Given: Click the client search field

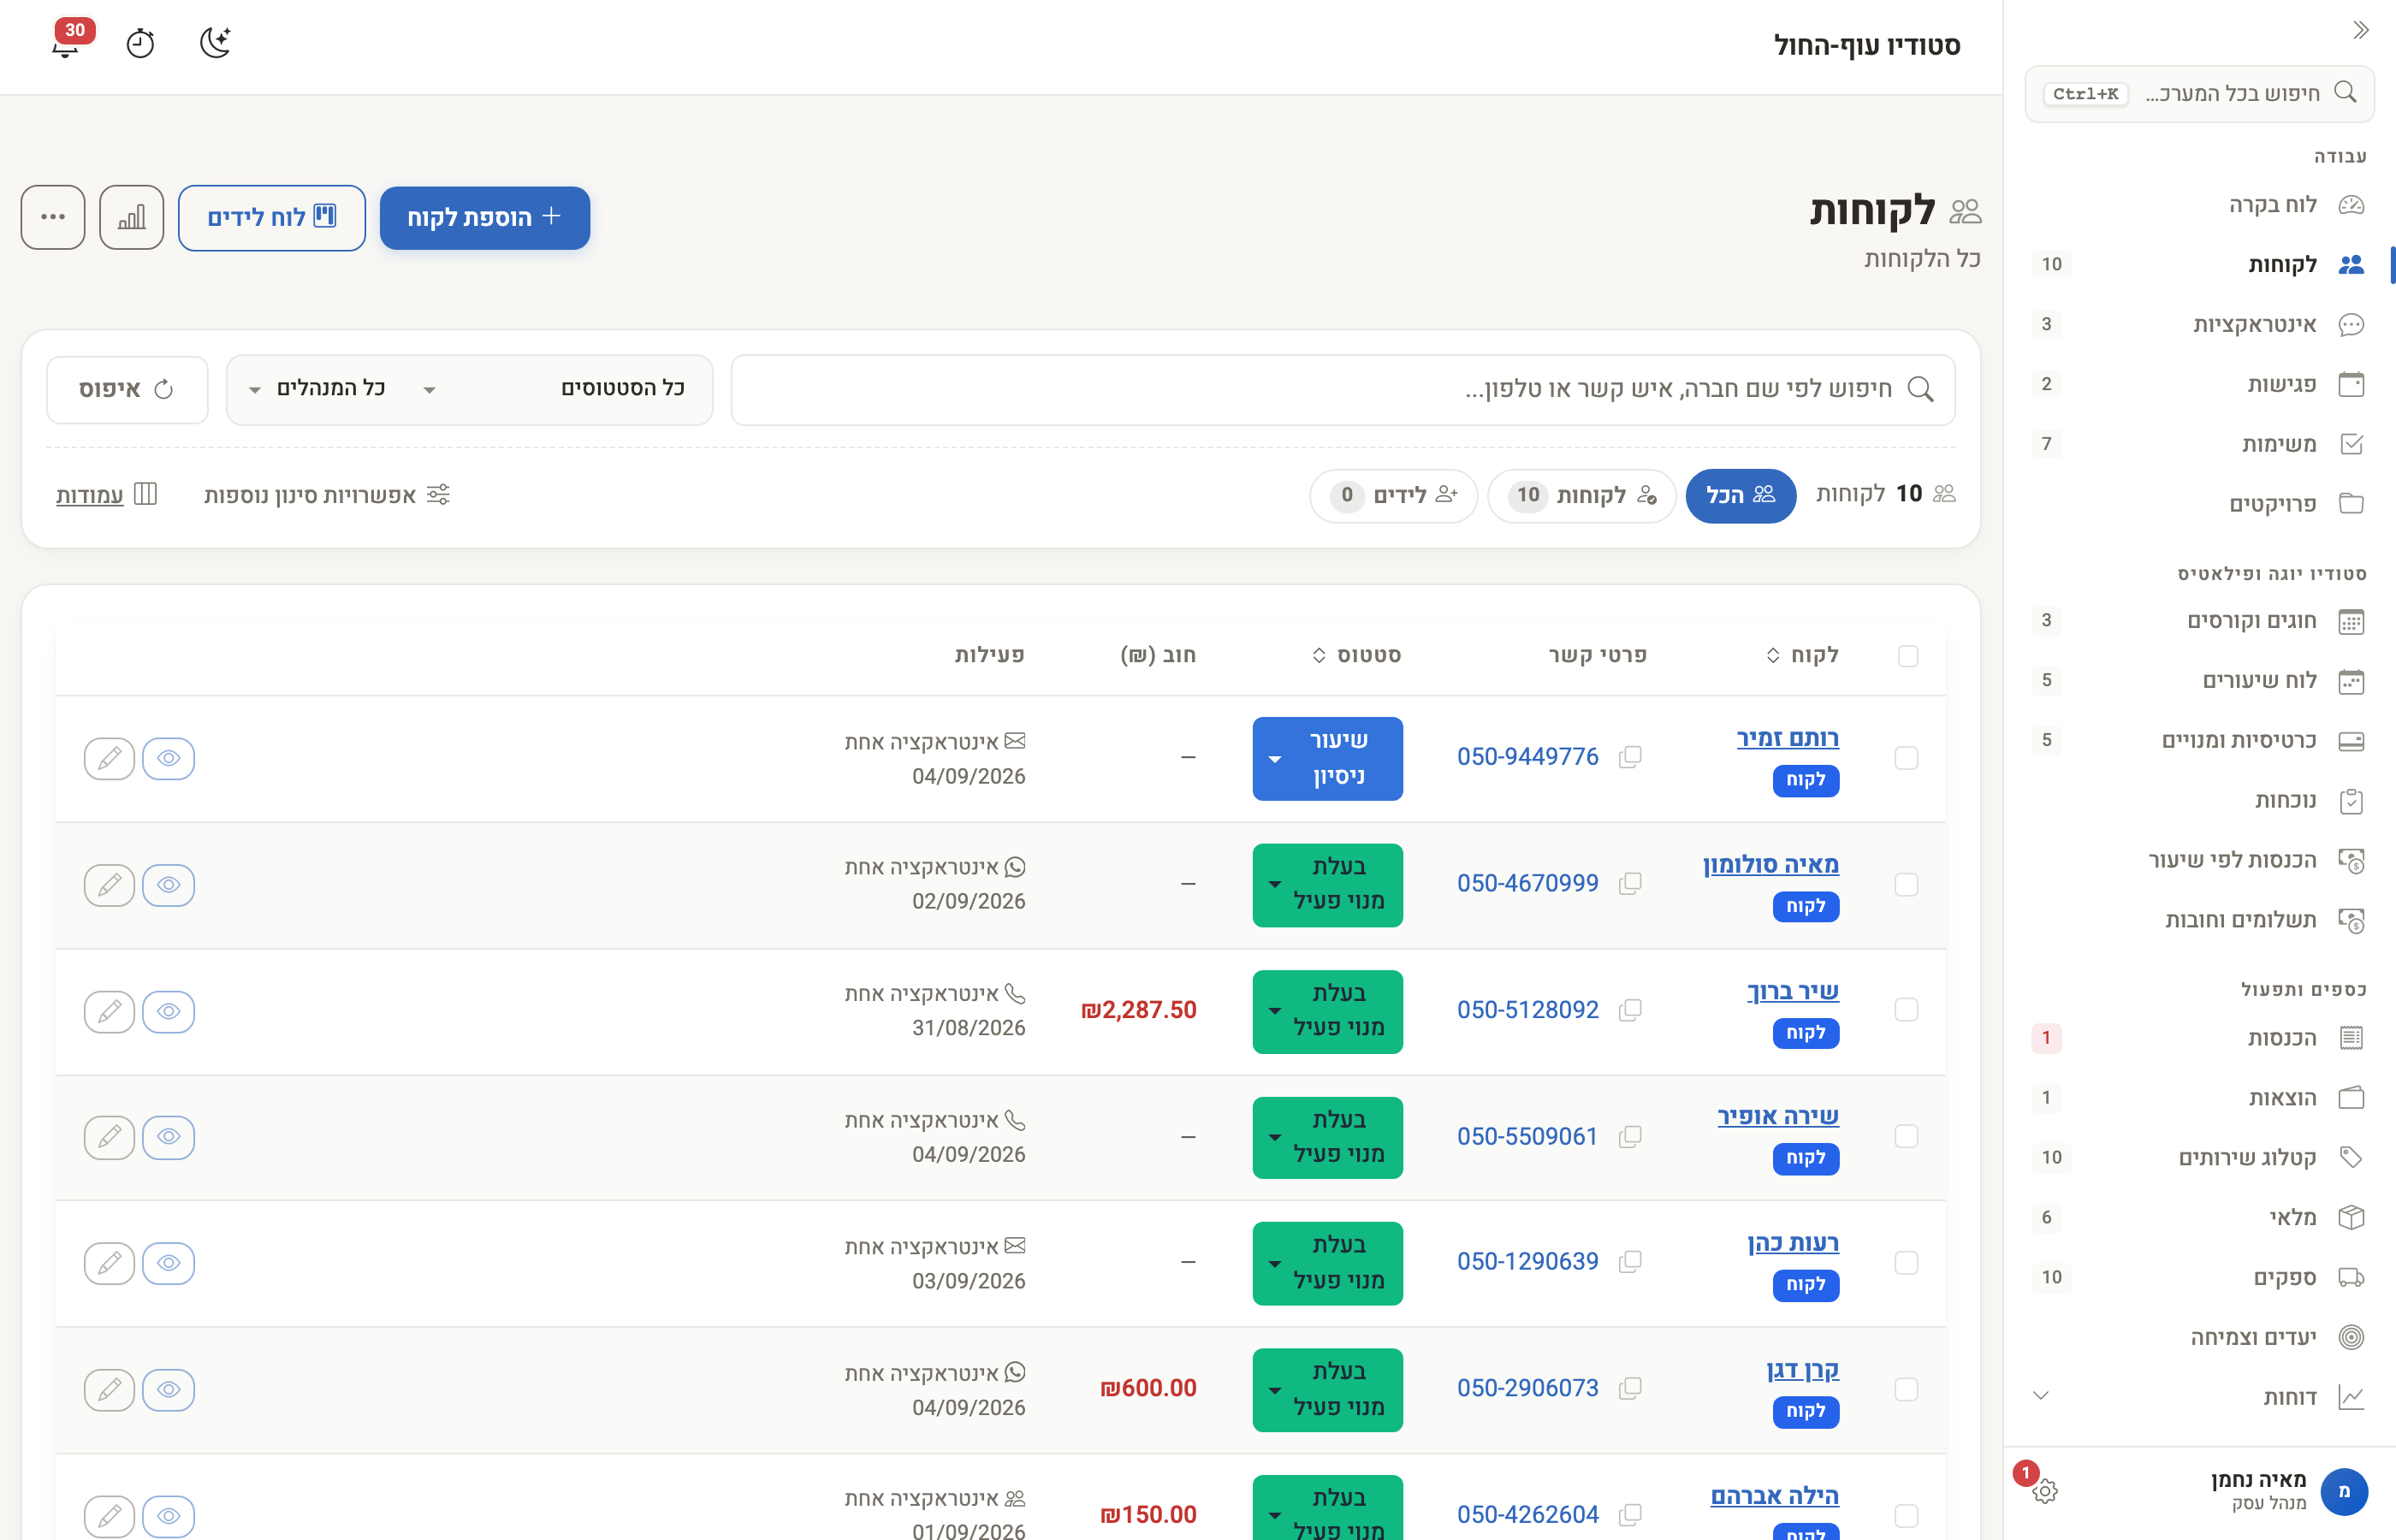Looking at the screenshot, I should 1343,389.
